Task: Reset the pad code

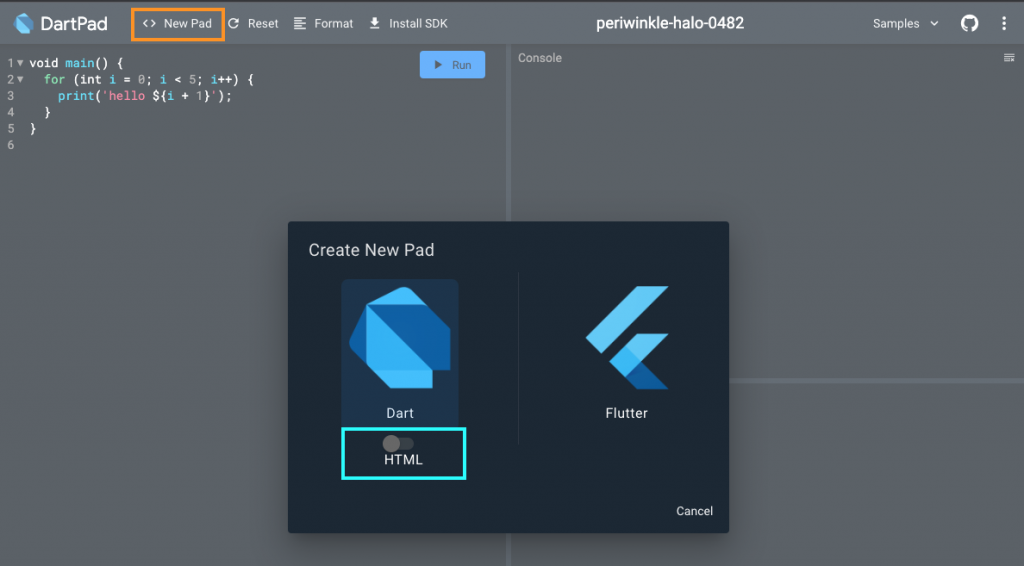Action: [x=253, y=24]
